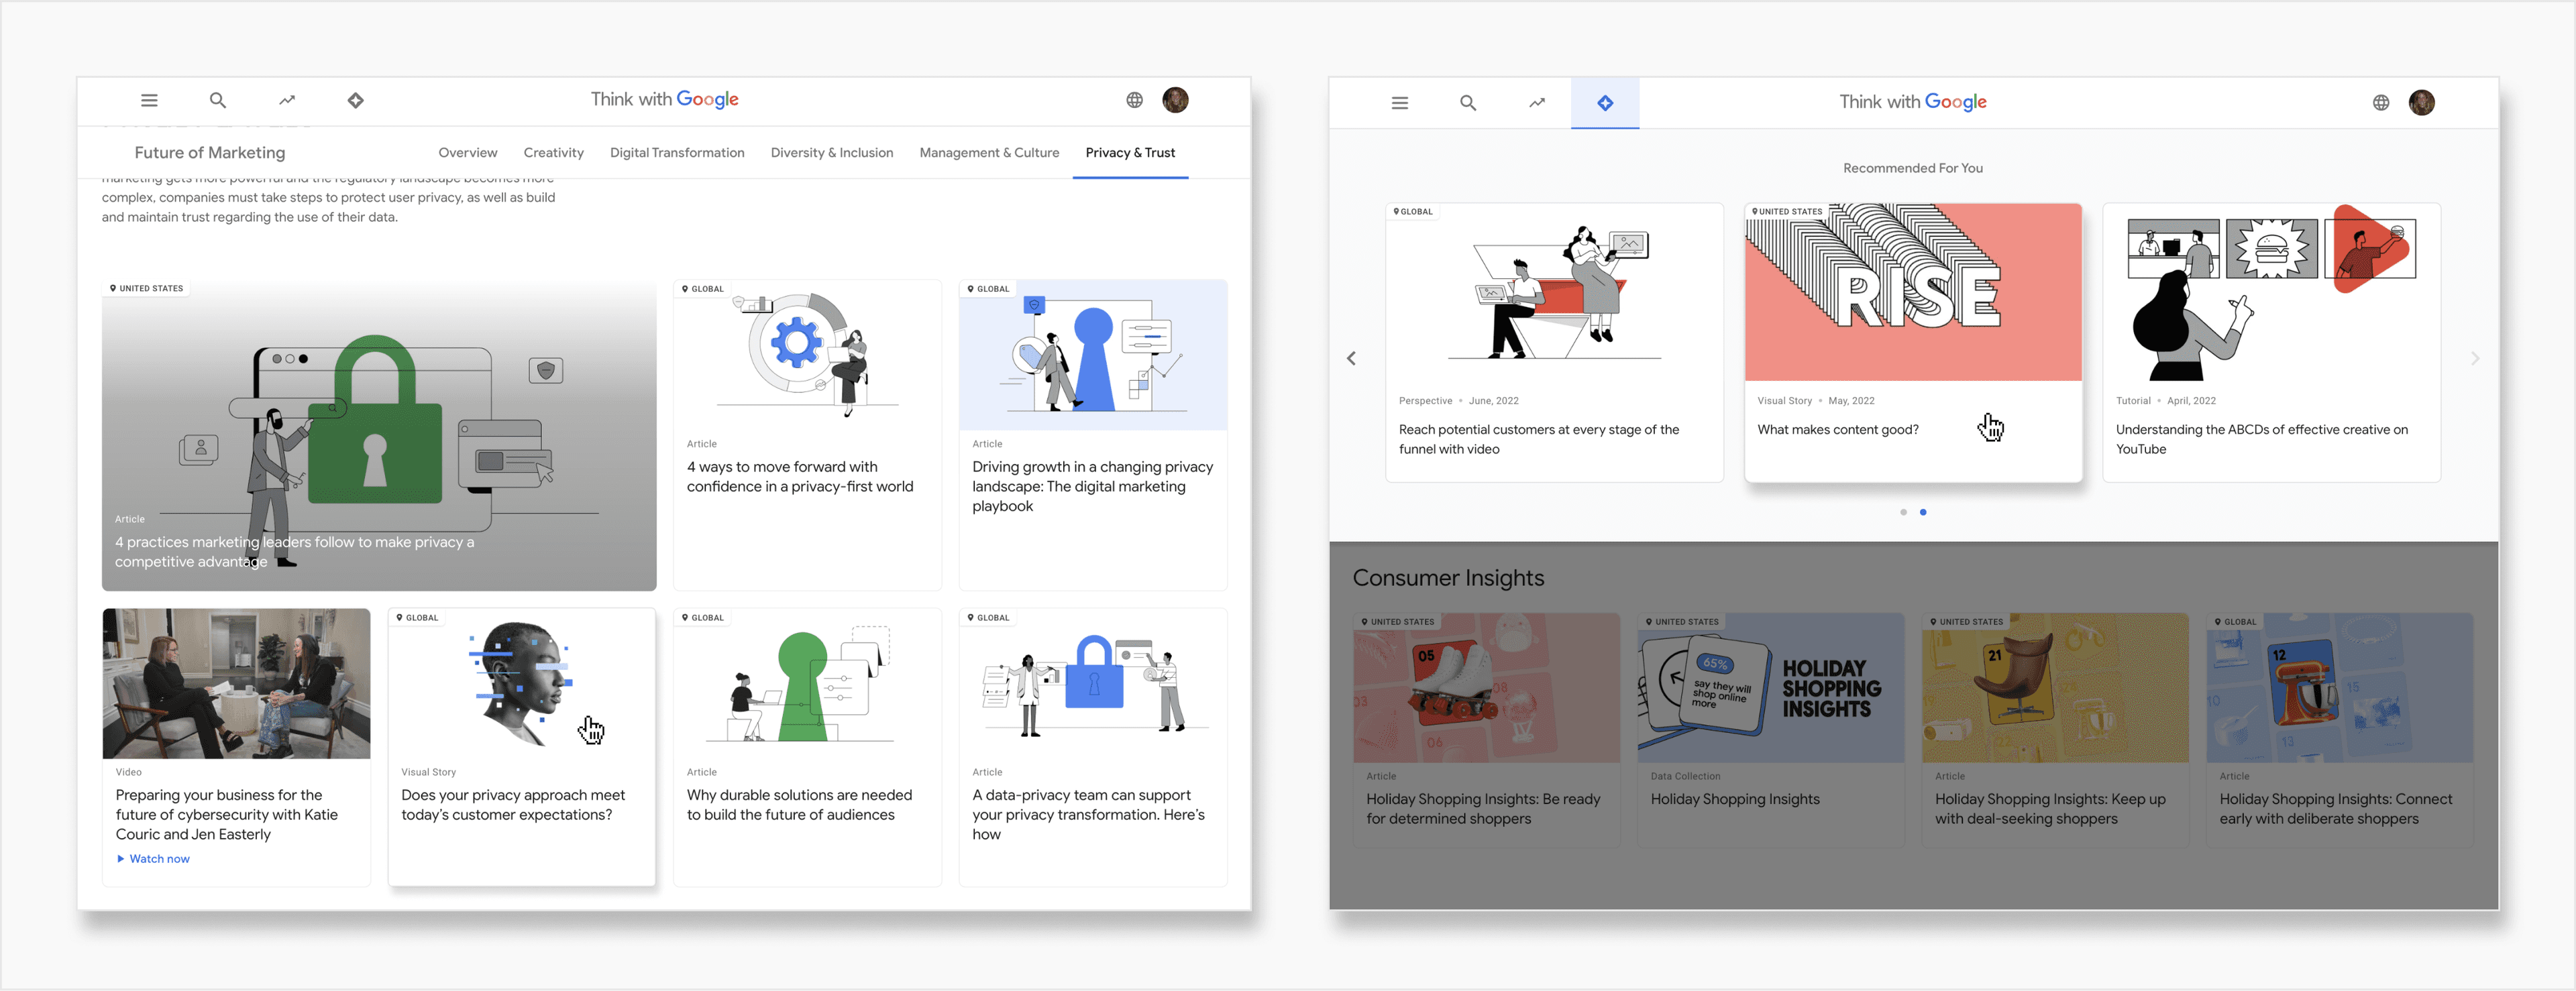
Task: Open the Recommended For You diamond icon
Action: (355, 100)
